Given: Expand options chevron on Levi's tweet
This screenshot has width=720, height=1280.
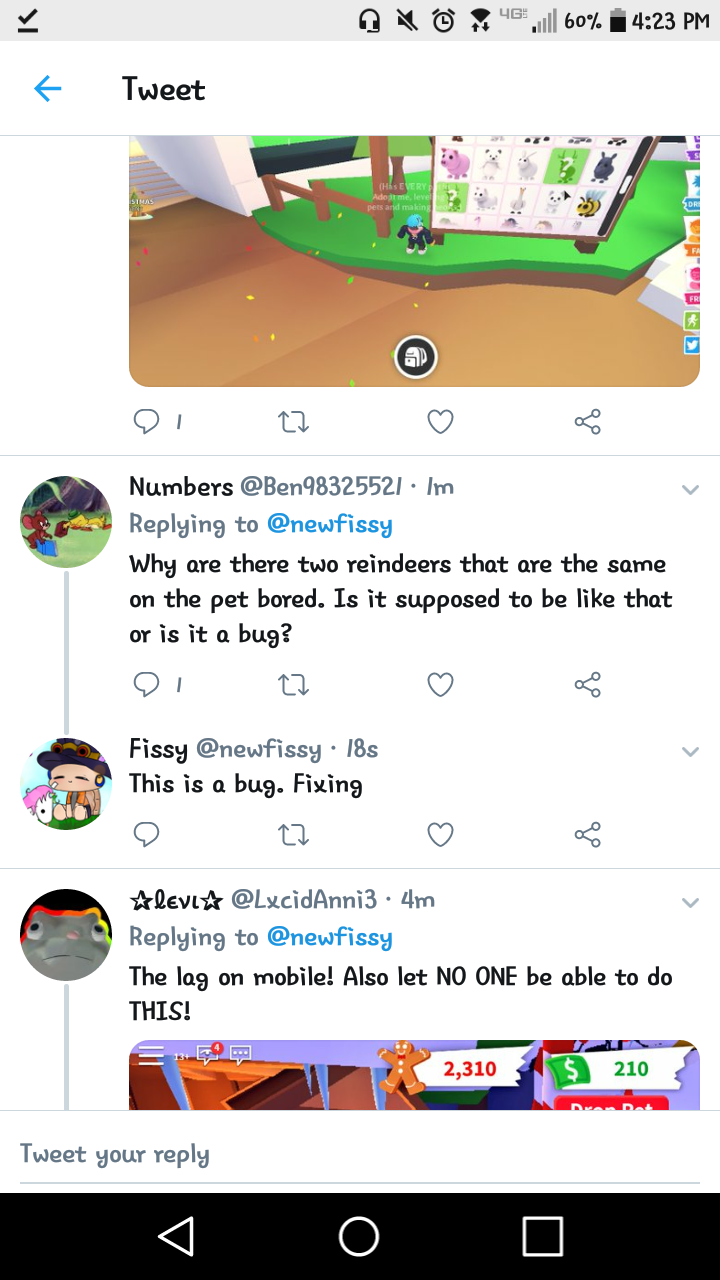Looking at the screenshot, I should [690, 903].
